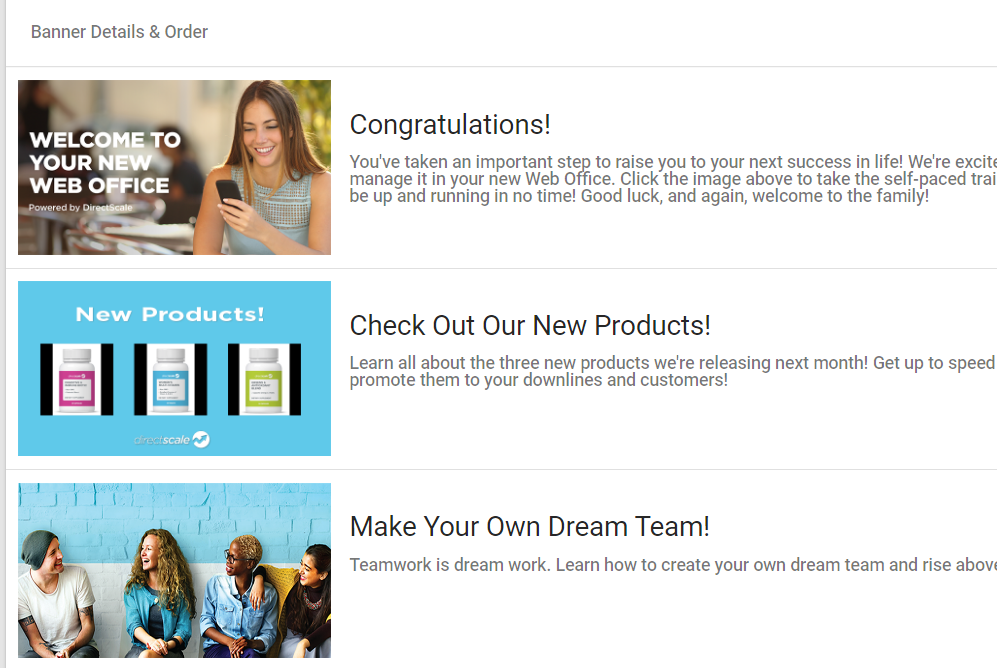Open the Make Your Own Dream Team! title
The image size is (997, 668).
529,527
